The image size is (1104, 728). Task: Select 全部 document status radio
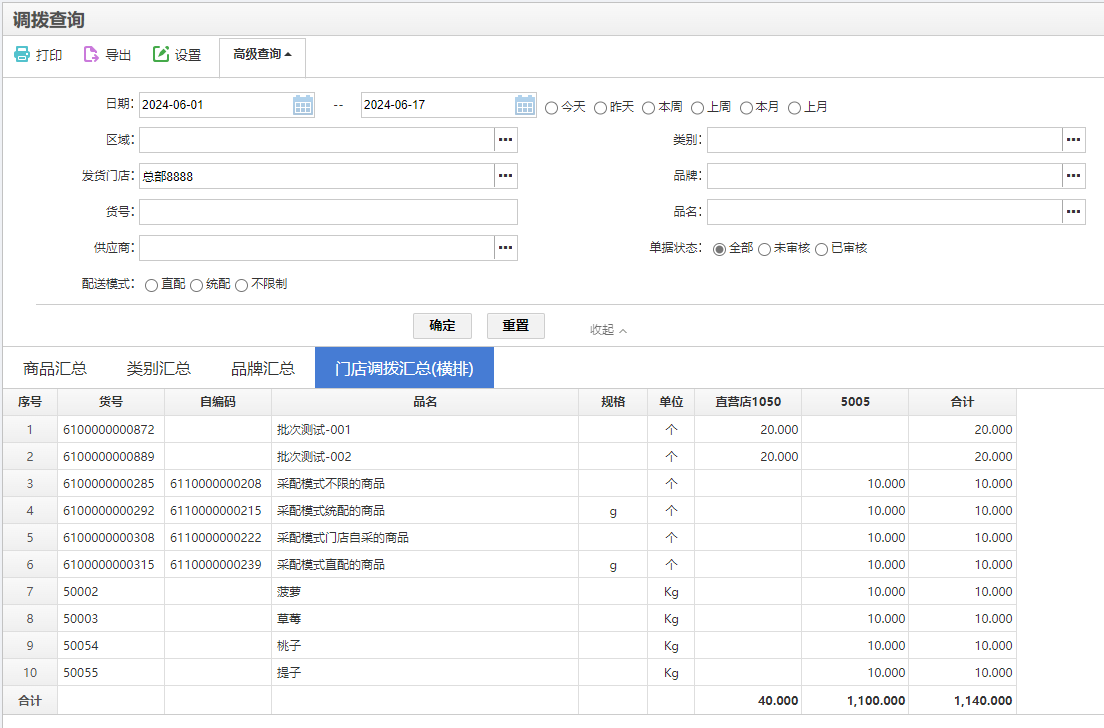[x=719, y=249]
